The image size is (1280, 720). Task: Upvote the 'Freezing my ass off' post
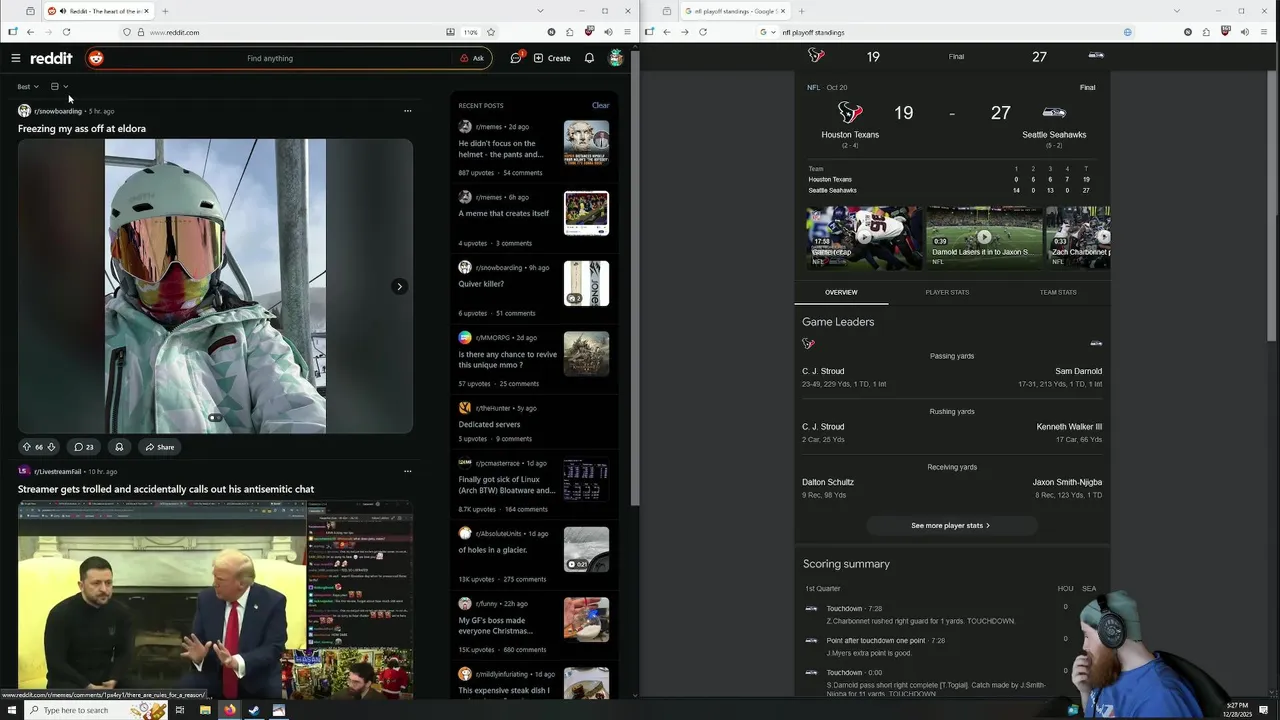tap(26, 447)
